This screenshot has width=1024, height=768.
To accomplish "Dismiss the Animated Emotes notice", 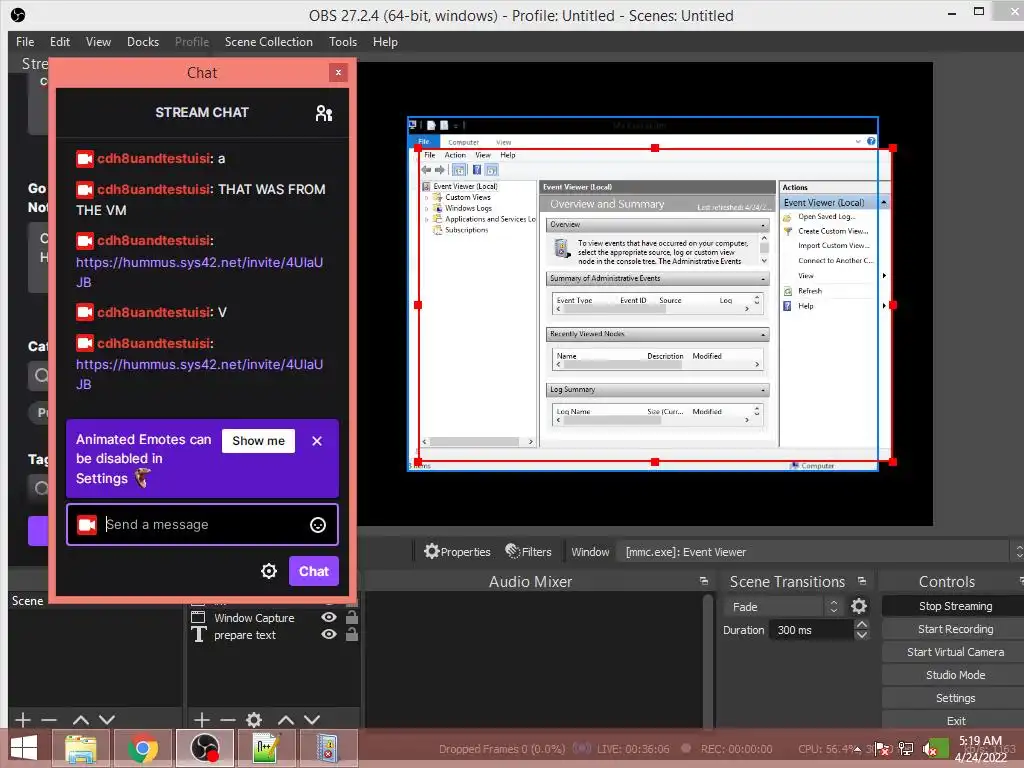I will (317, 441).
